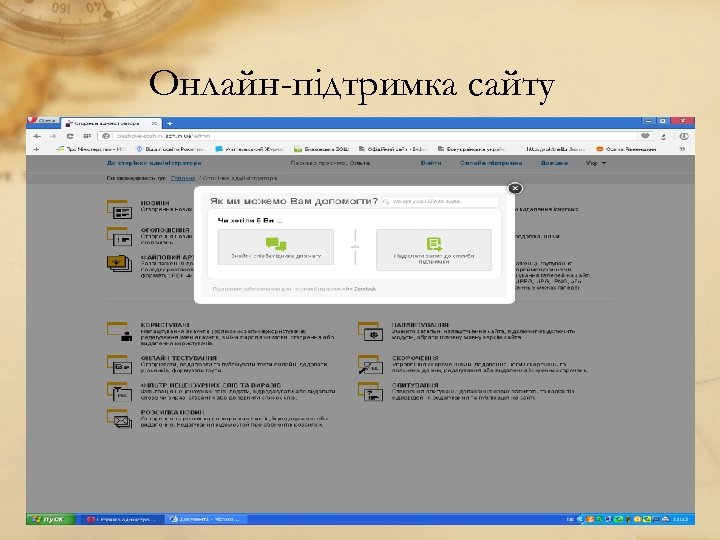Open Онлайн підтримка in top navigation
Viewport: 720px width, 540px height.
tap(491, 163)
